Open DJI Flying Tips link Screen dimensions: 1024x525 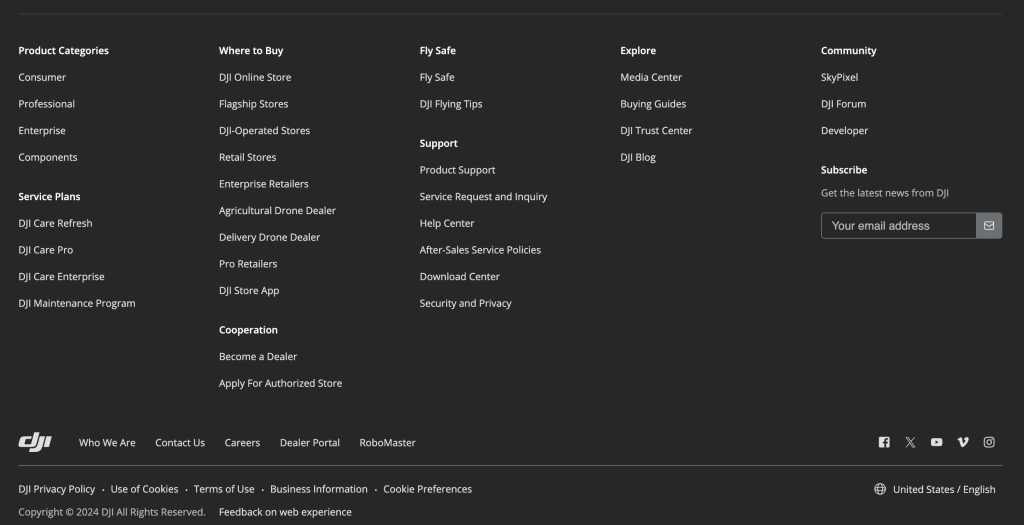click(451, 104)
